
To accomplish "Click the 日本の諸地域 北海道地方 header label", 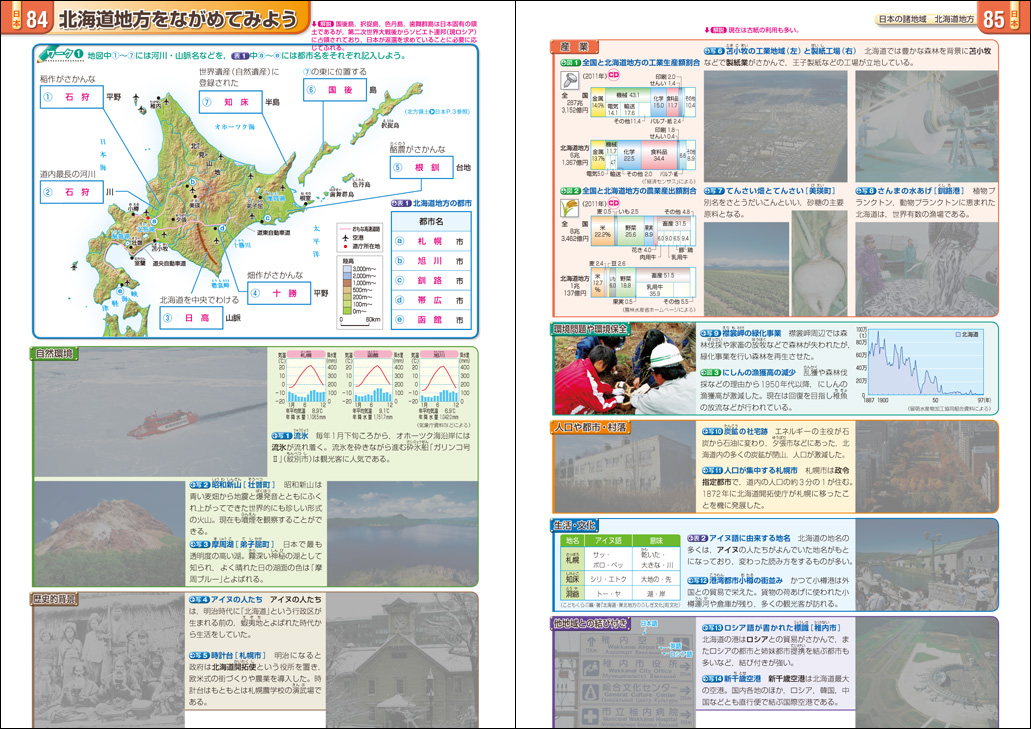I will (x=926, y=19).
